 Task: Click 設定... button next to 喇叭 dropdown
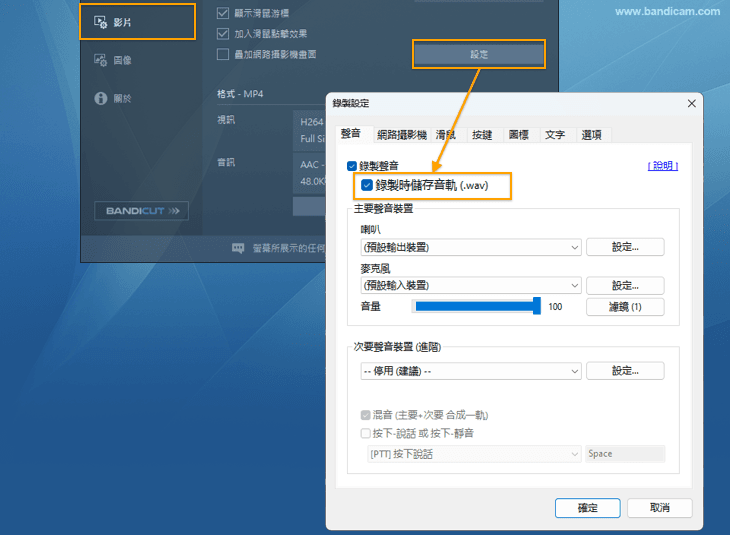pyautogui.click(x=625, y=247)
